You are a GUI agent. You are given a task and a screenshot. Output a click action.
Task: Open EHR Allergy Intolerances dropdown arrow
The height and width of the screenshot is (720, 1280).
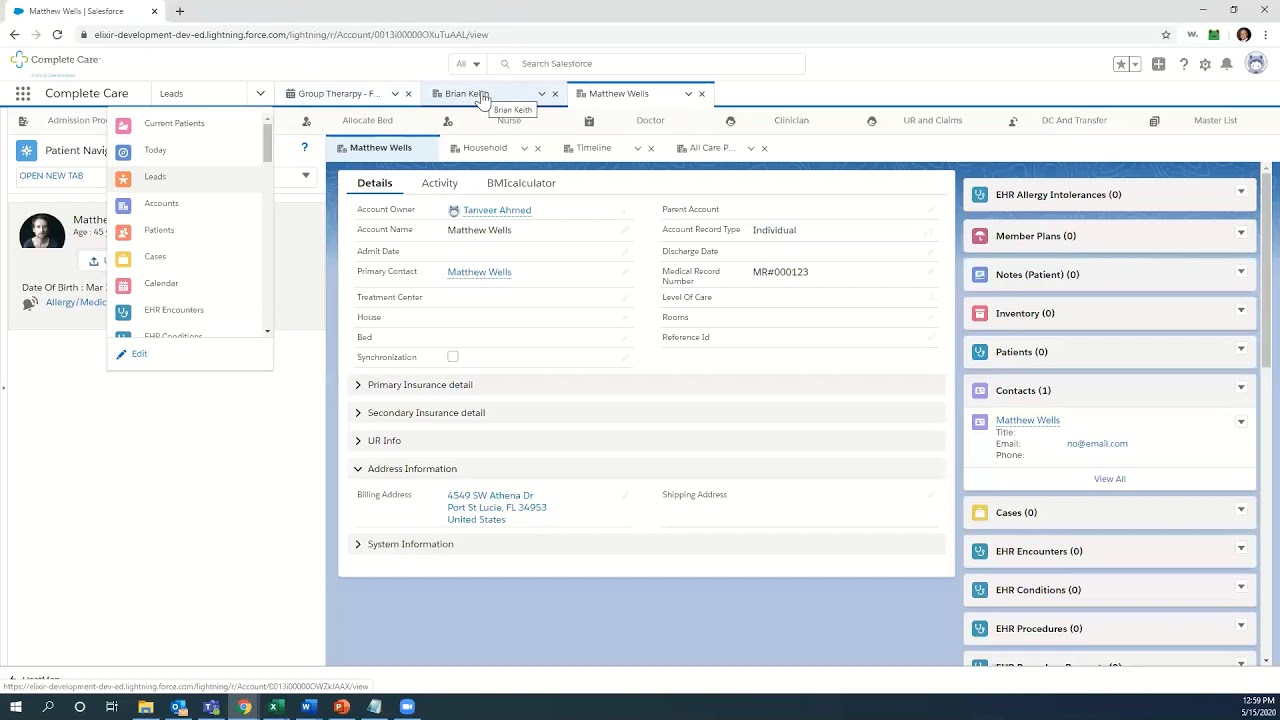(x=1241, y=192)
